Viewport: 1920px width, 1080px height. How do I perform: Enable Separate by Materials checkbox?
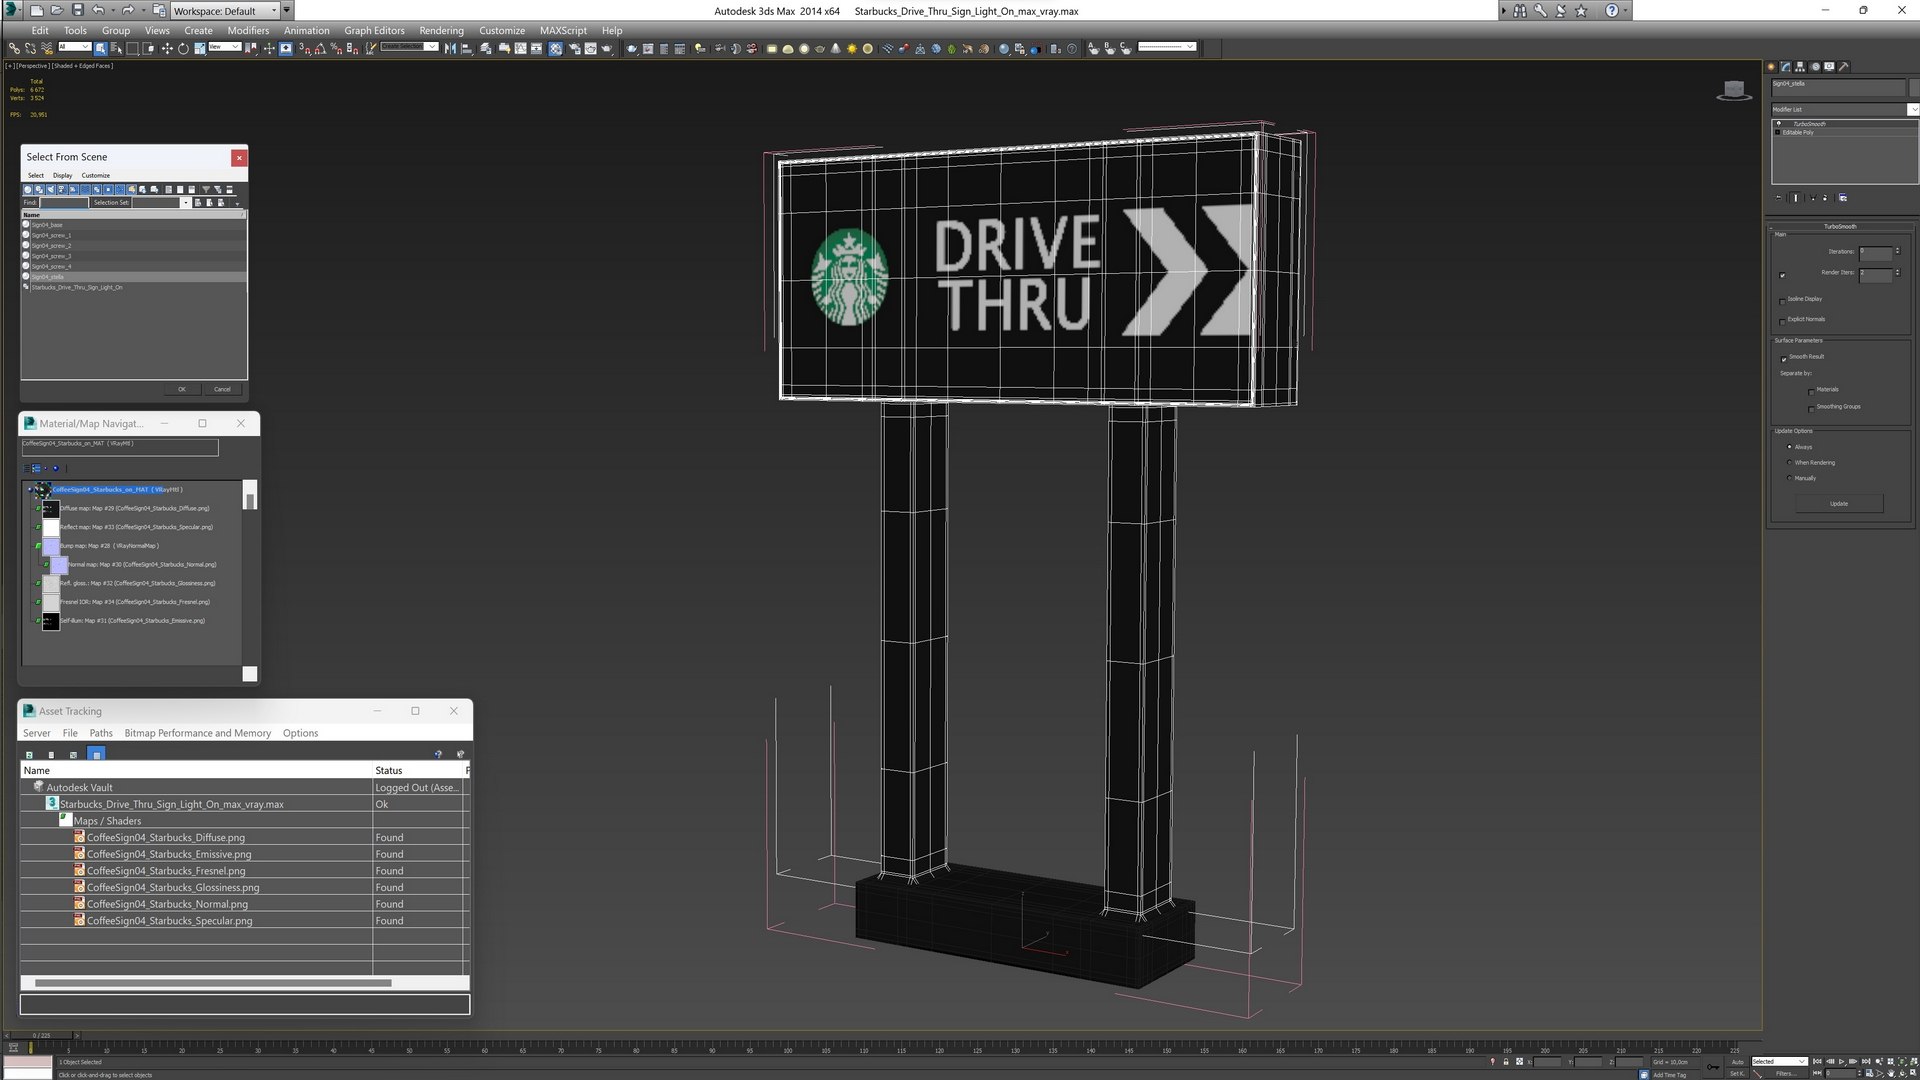(1811, 391)
